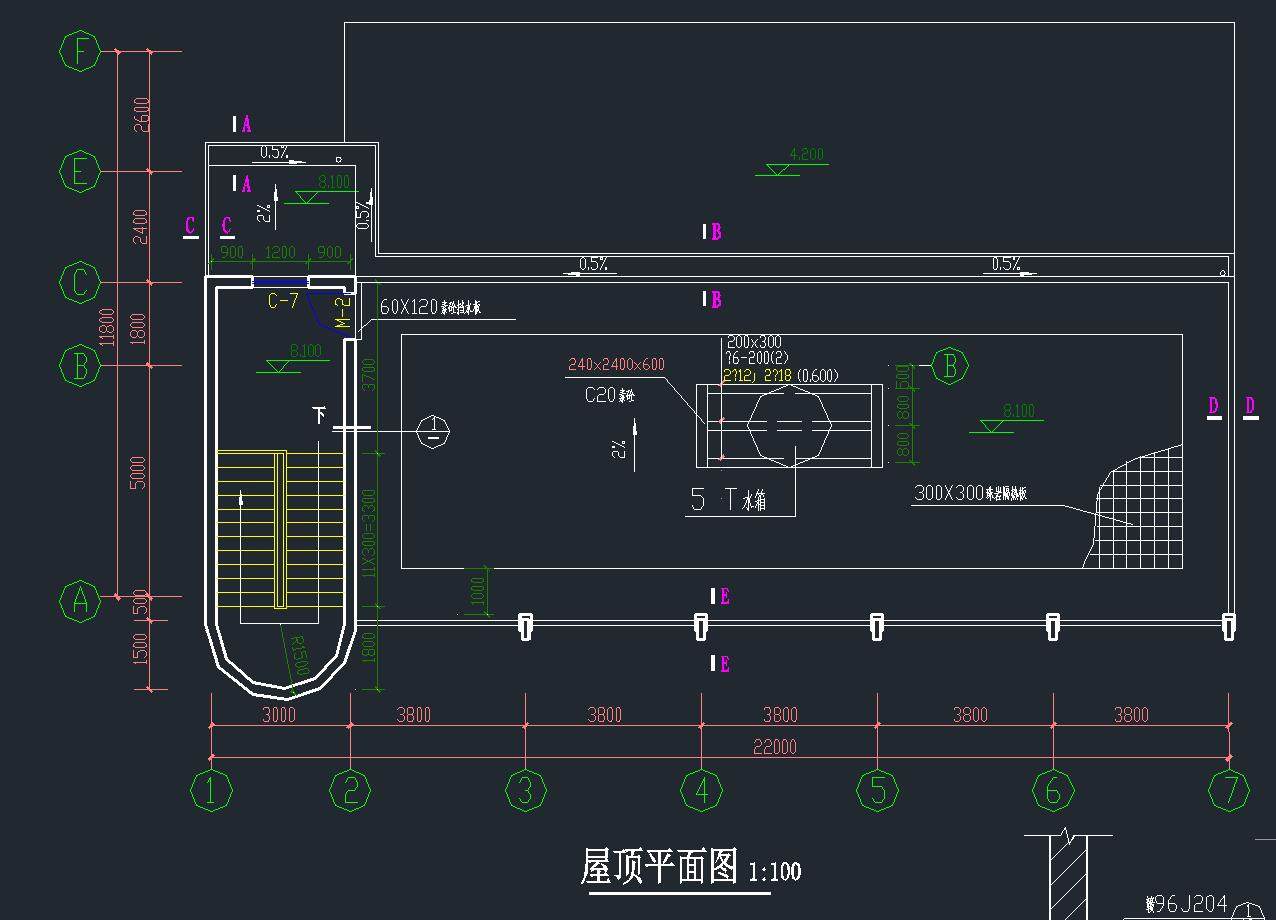Viewport: 1276px width, 920px height.
Task: Click the axis bubble labeled F
Action: 79,51
